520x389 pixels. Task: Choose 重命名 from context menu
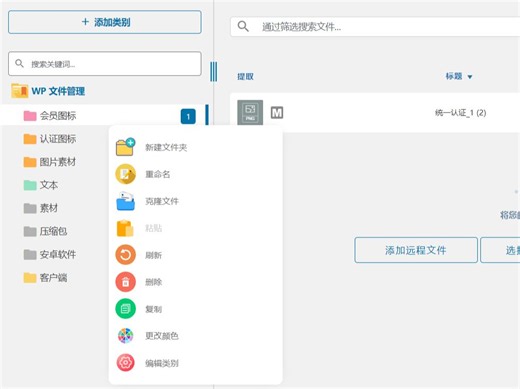tap(158, 174)
